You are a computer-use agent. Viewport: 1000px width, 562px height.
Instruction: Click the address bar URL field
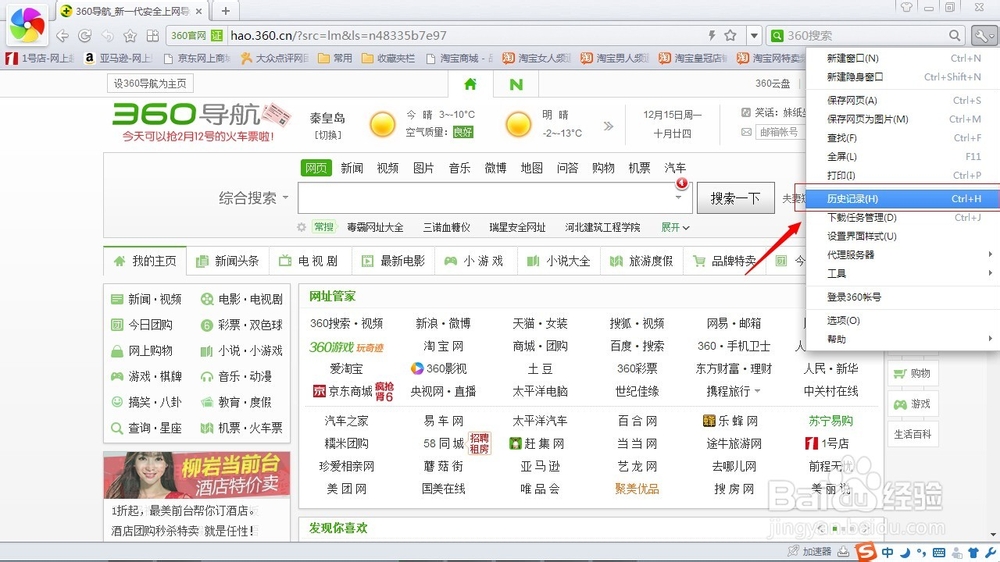(466, 36)
